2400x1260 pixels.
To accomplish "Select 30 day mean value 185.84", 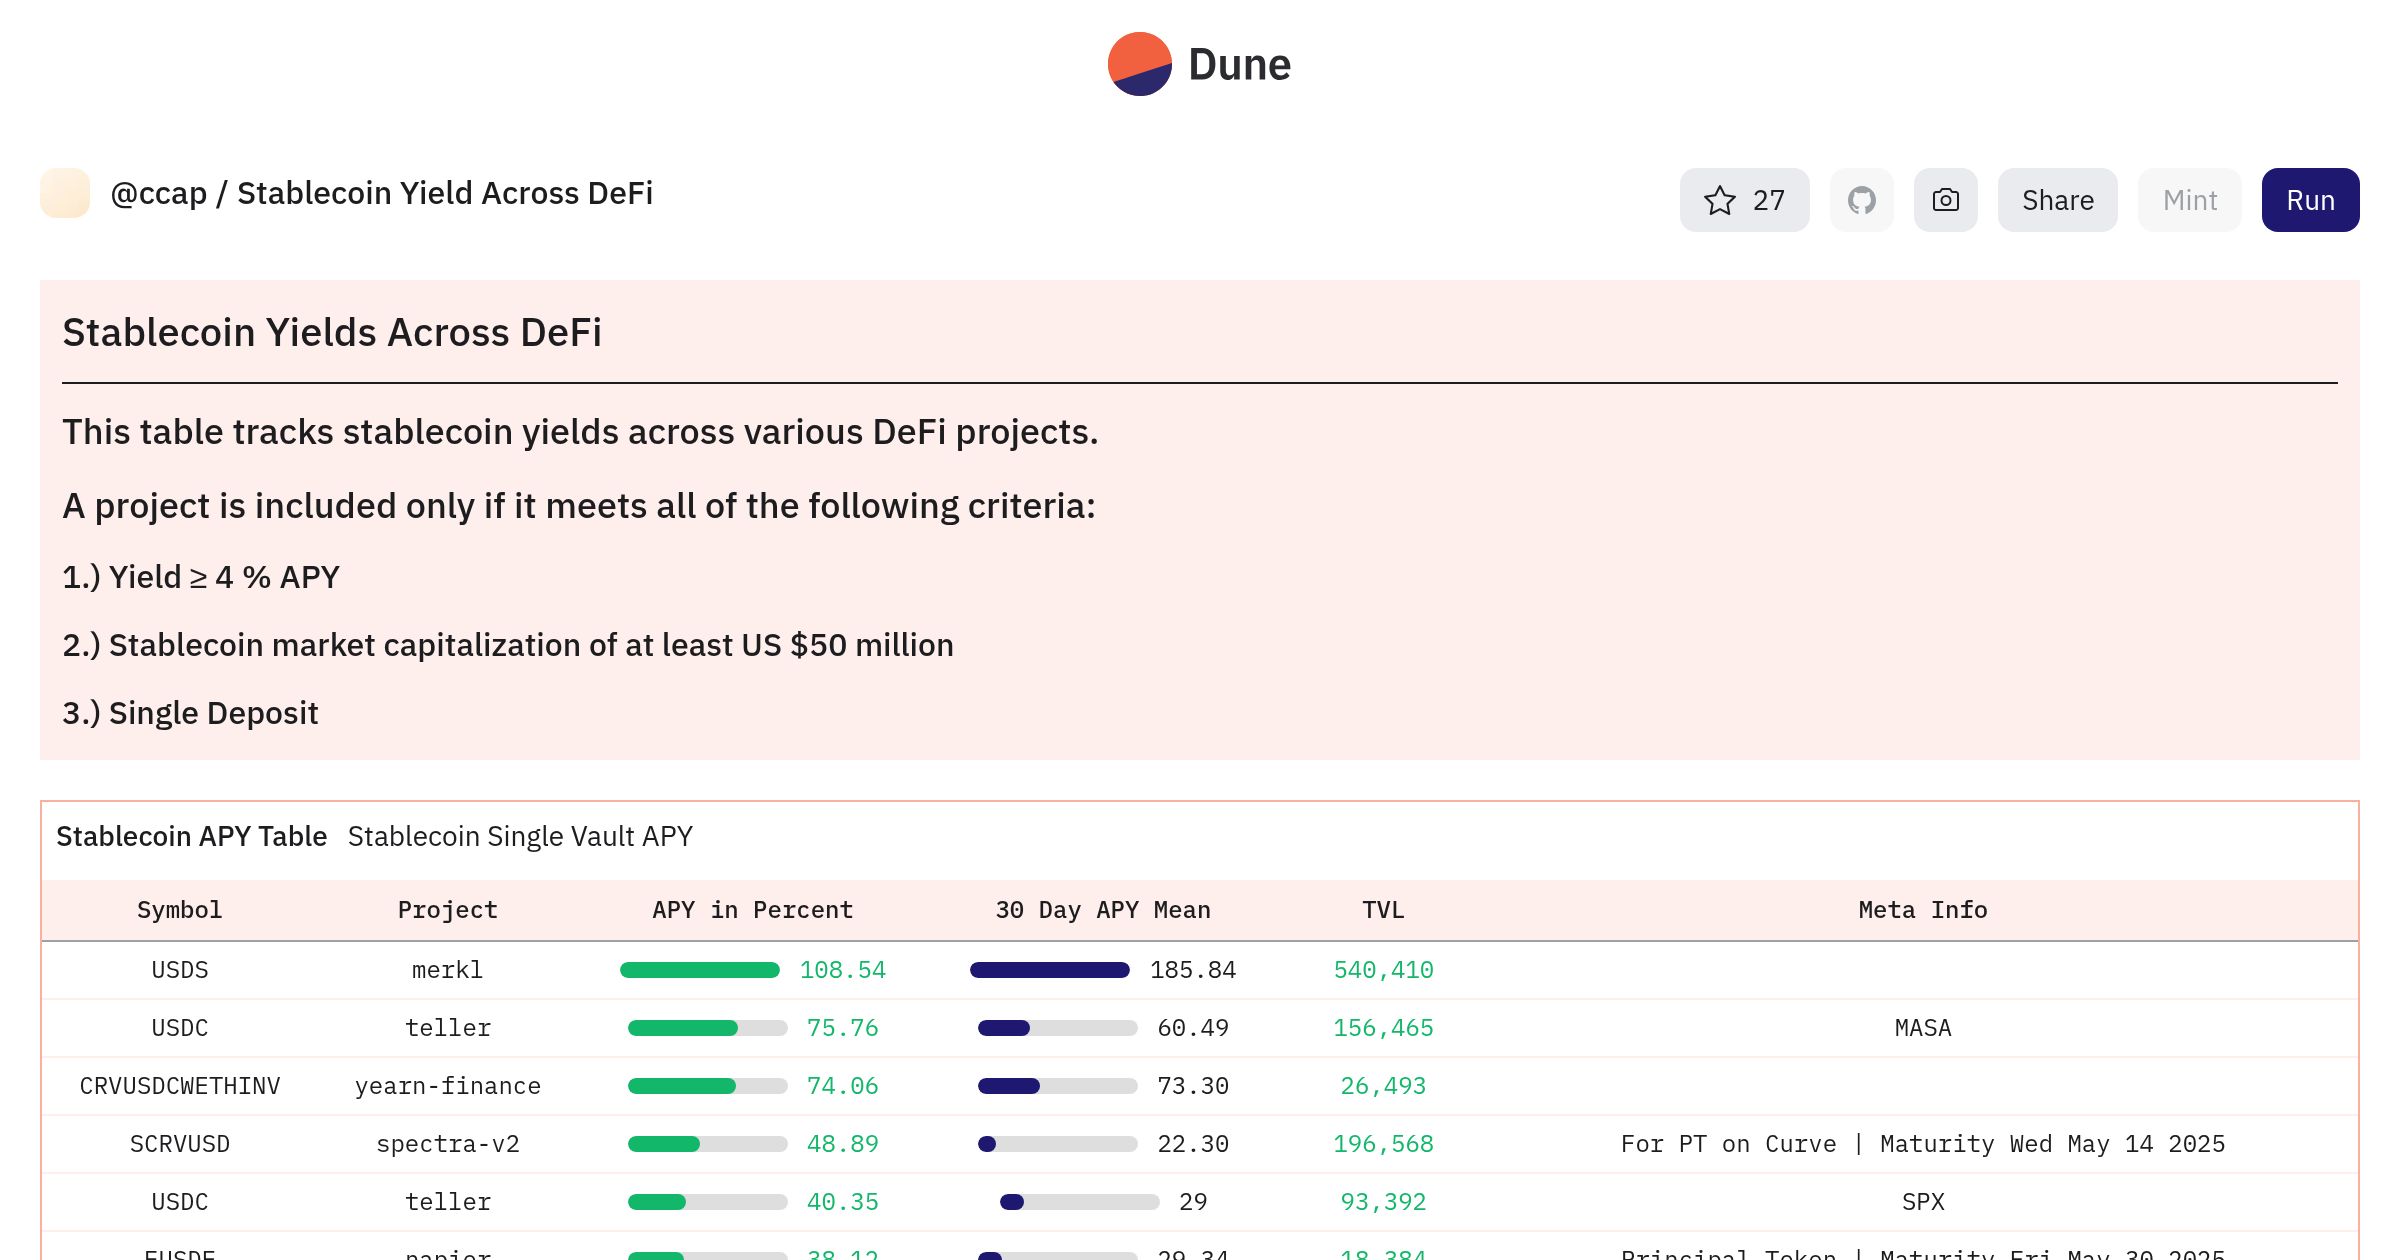I will click(x=1193, y=970).
